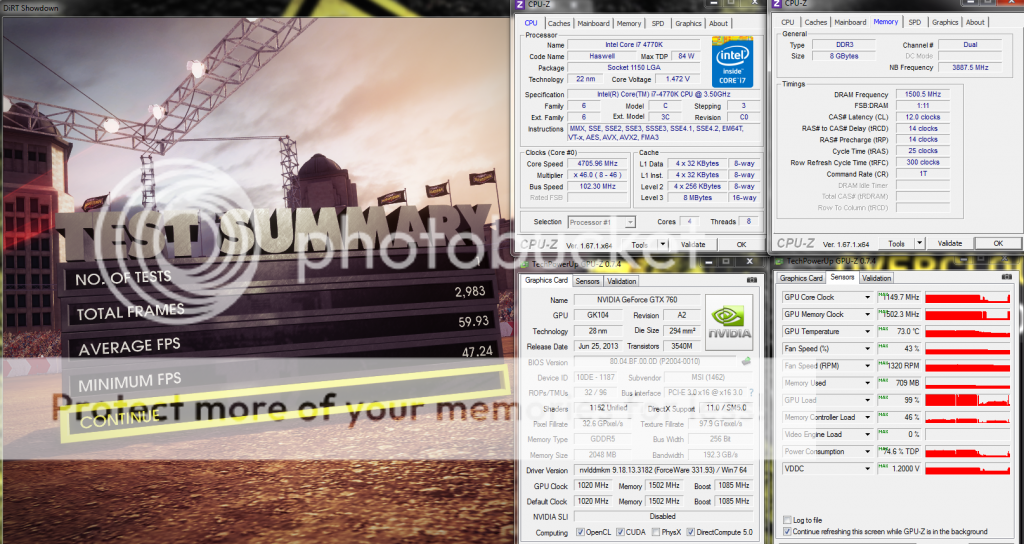The height and width of the screenshot is (544, 1024).
Task: Switch to the Caches tab in left CPU-Z
Action: (x=559, y=23)
